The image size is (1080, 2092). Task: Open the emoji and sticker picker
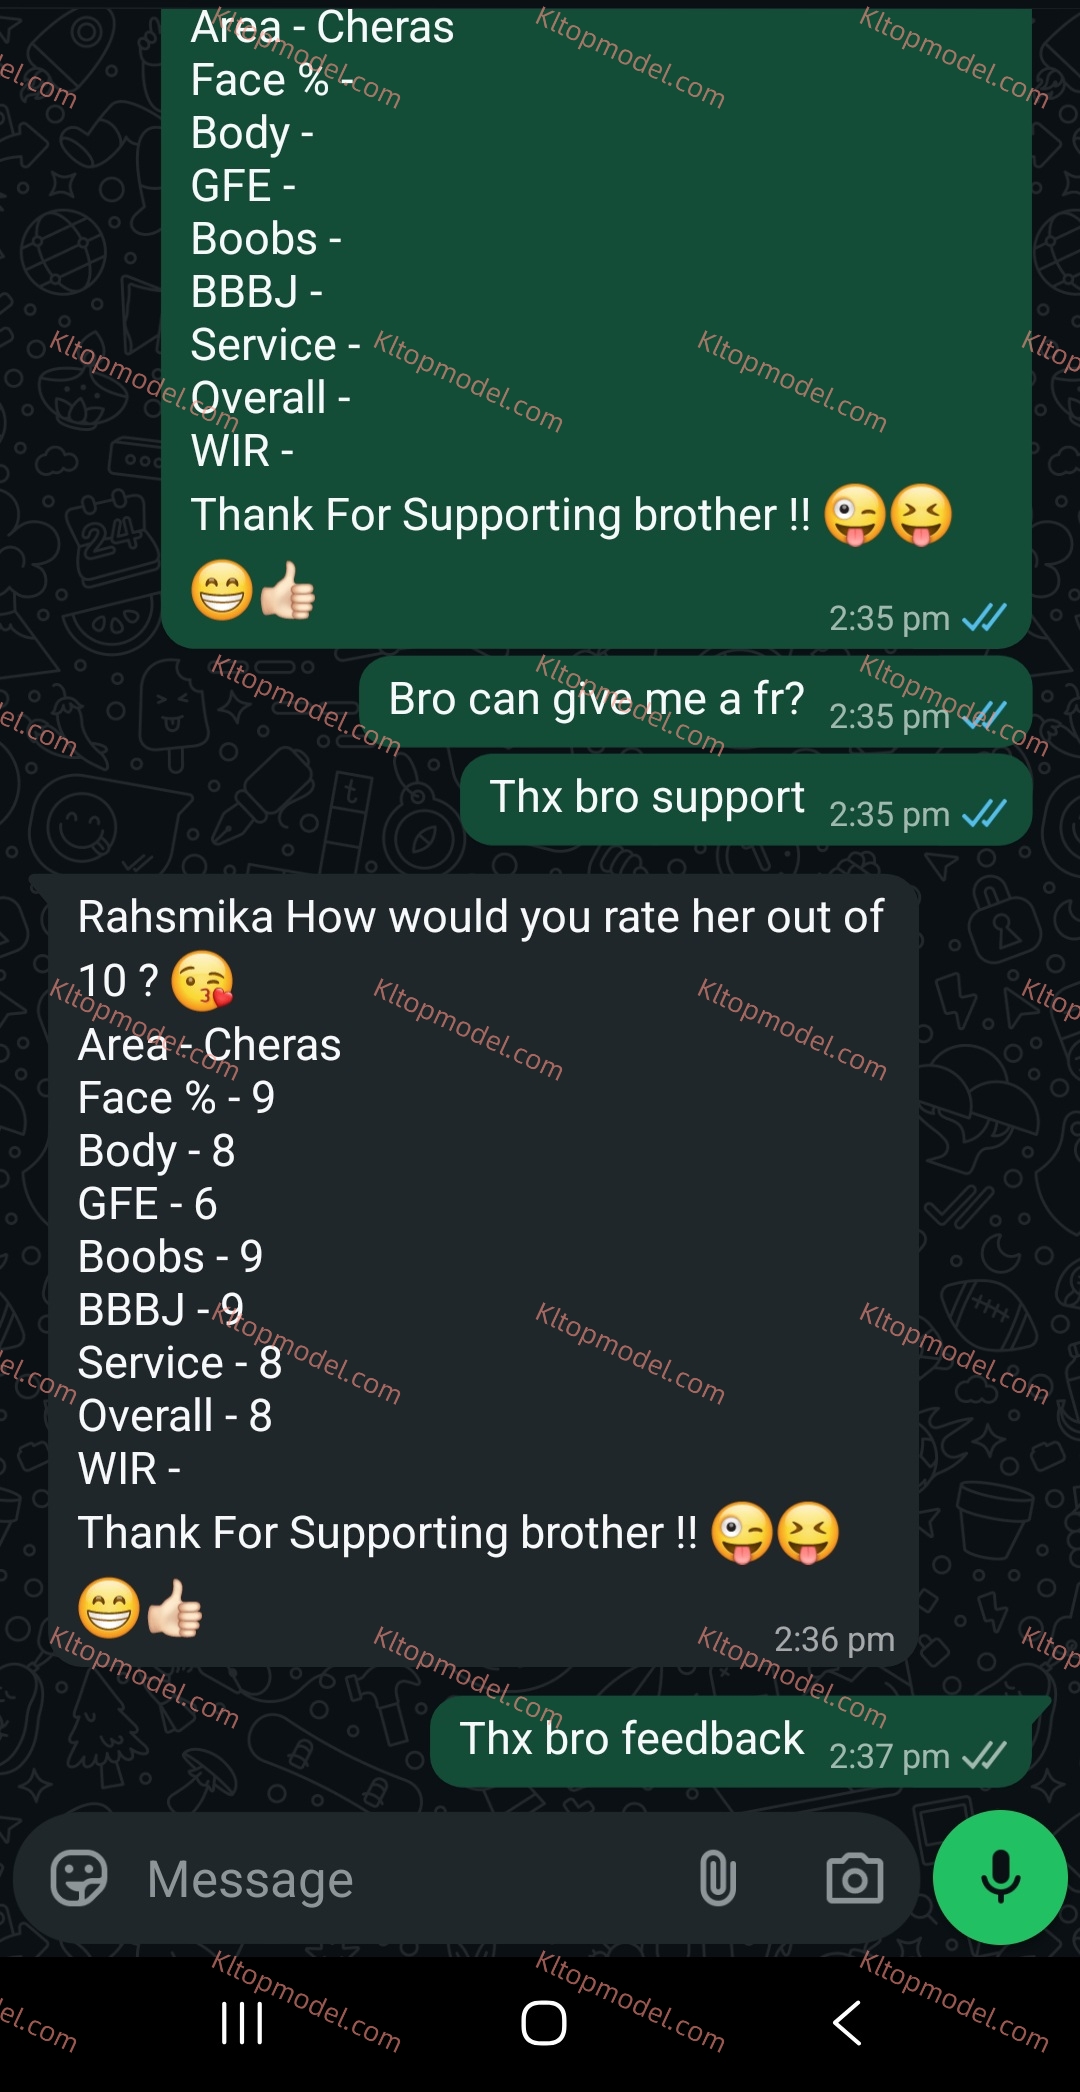(79, 1879)
